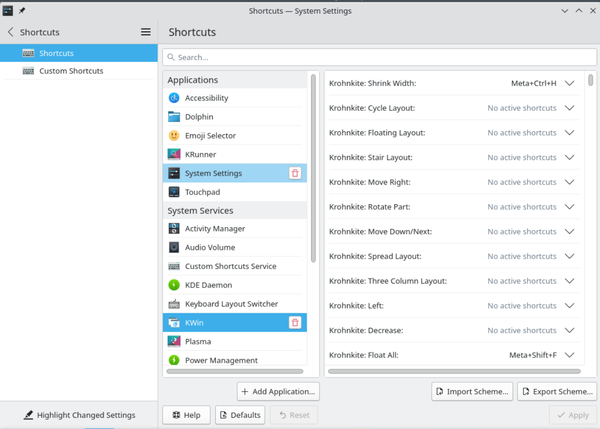Open Help button
The width and height of the screenshot is (600, 429).
click(186, 415)
